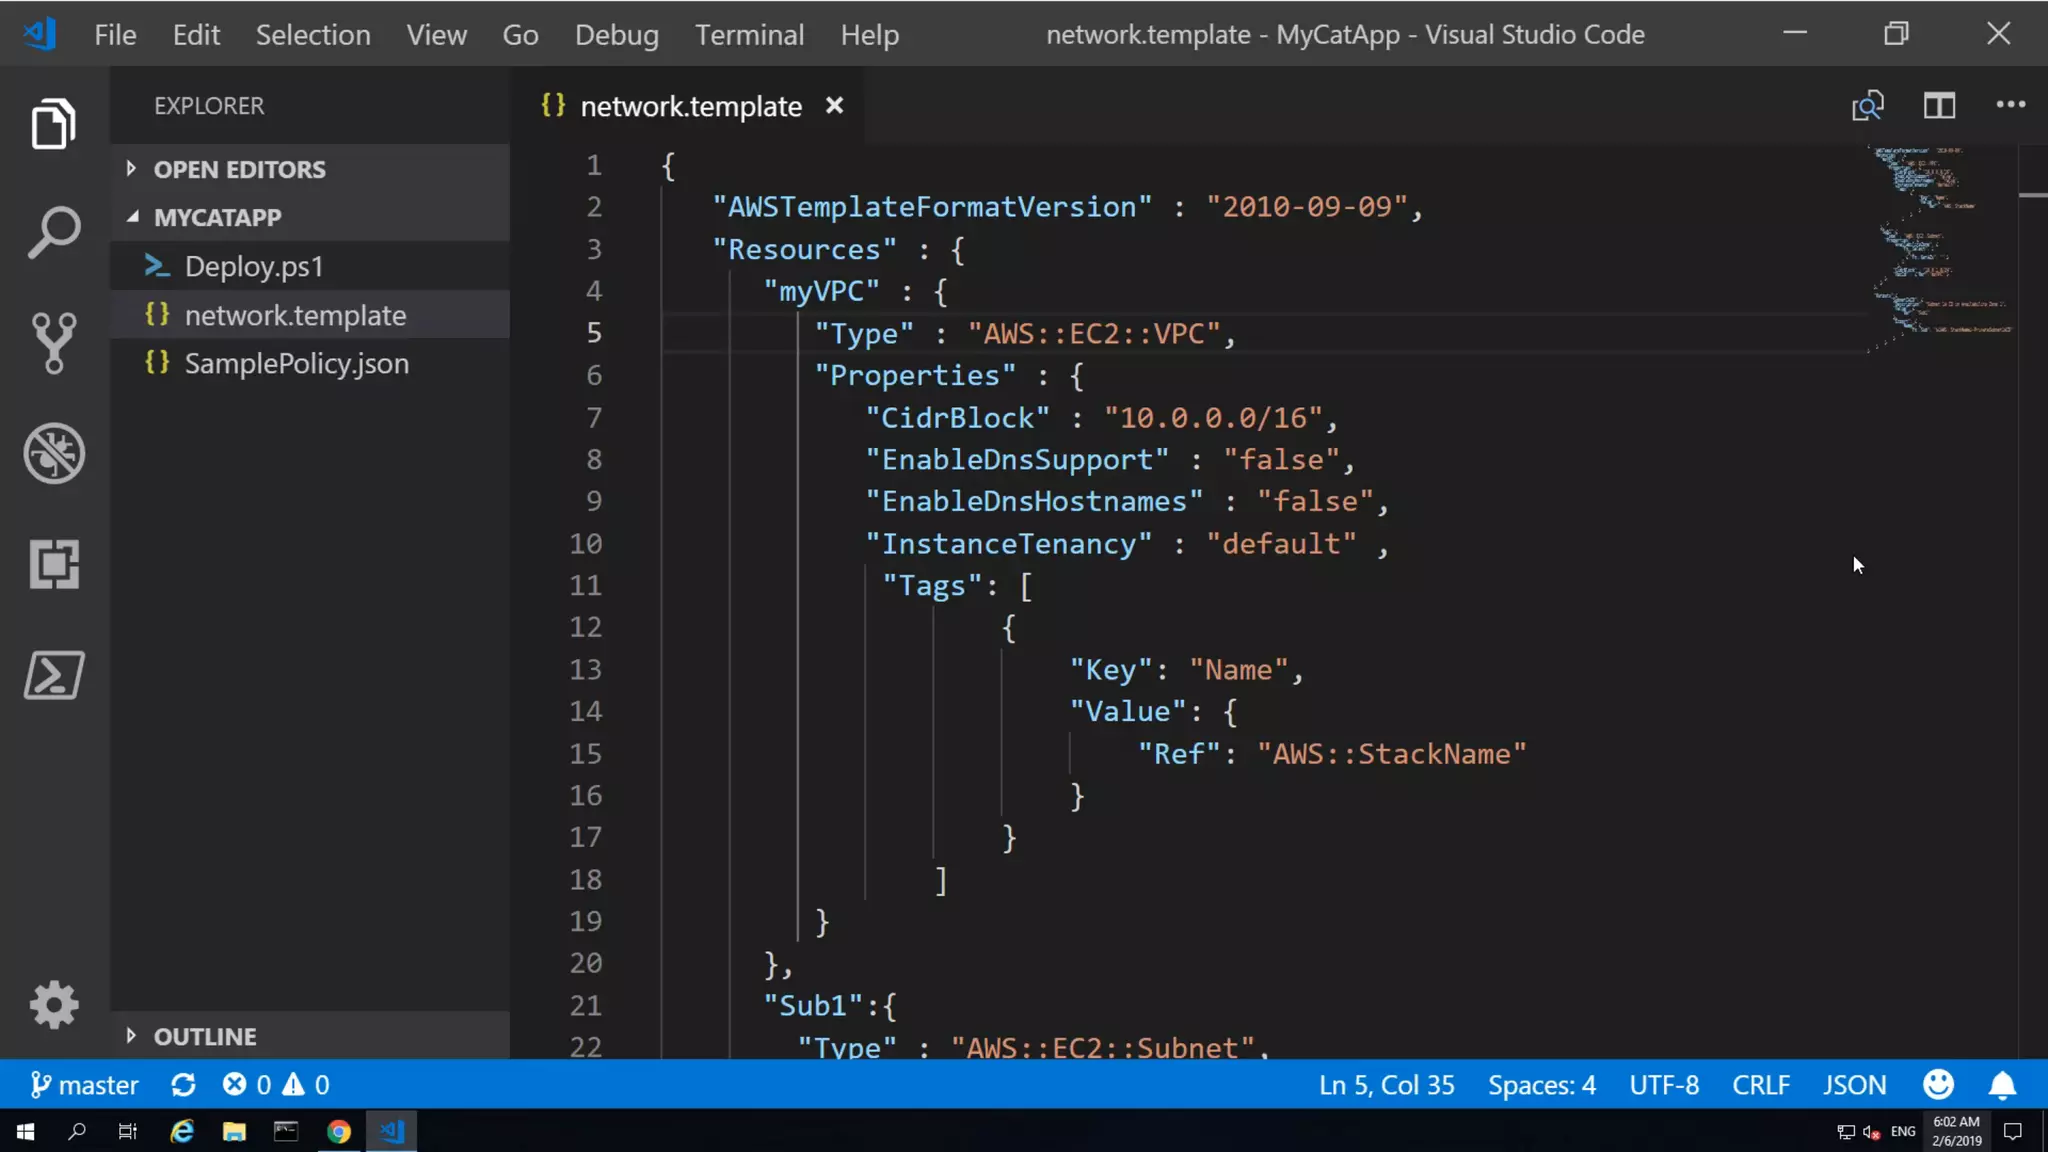Viewport: 2048px width, 1152px height.
Task: Open Deploy.ps1 in the explorer
Action: (x=254, y=267)
